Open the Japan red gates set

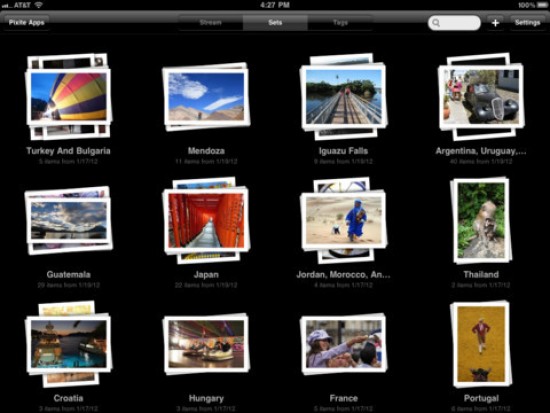click(x=206, y=220)
